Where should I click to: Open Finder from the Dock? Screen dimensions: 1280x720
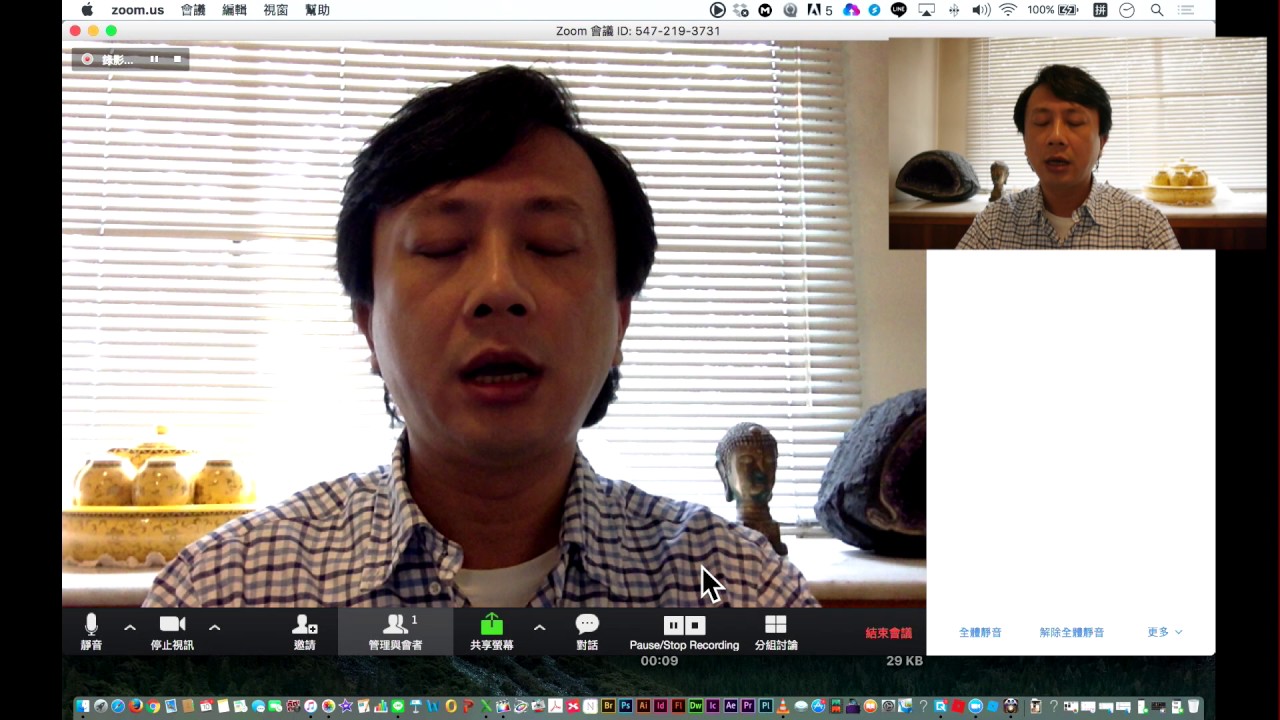coord(82,706)
